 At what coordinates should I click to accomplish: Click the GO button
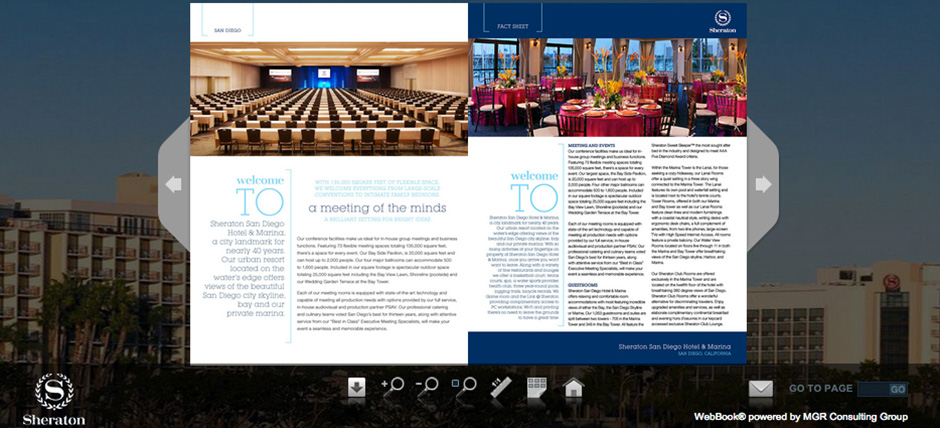(x=898, y=390)
